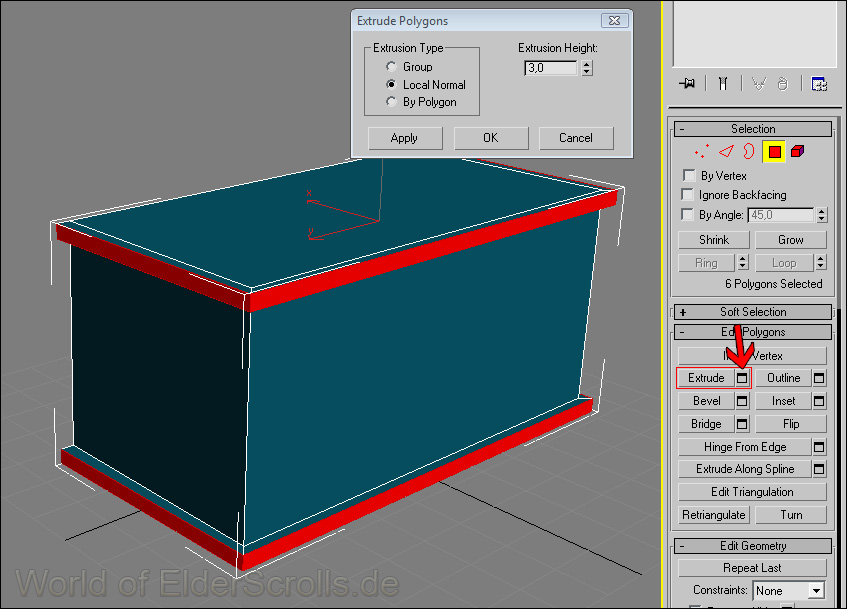Click the Extrude button

tap(706, 378)
